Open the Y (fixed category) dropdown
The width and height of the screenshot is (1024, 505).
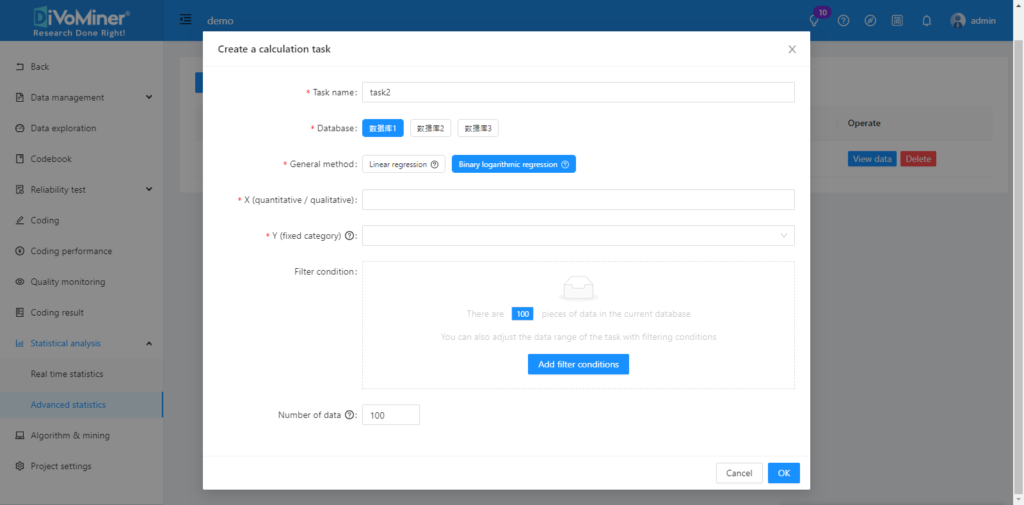point(578,236)
